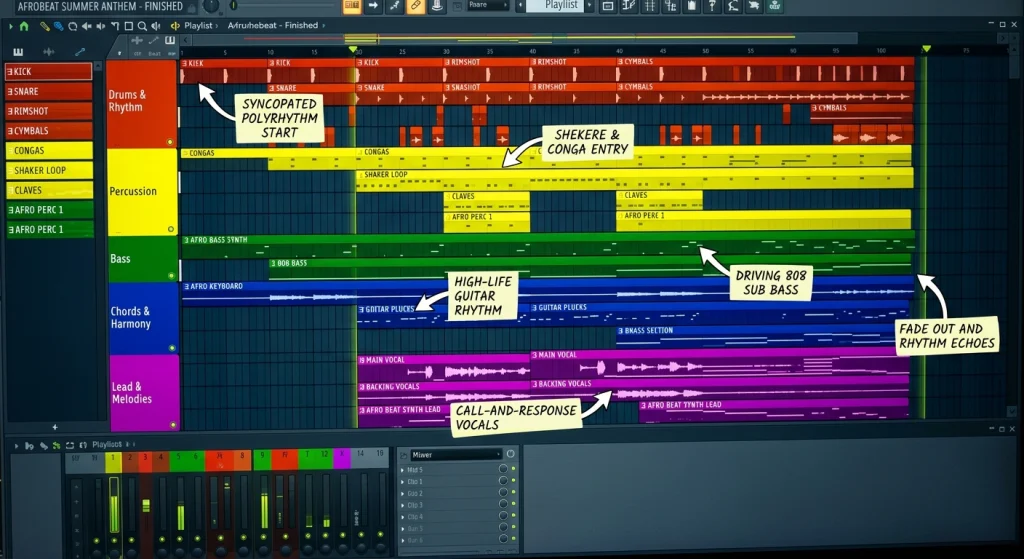Click the clipboard icon in top toolbar
This screenshot has width=1024, height=559.
(692, 6)
